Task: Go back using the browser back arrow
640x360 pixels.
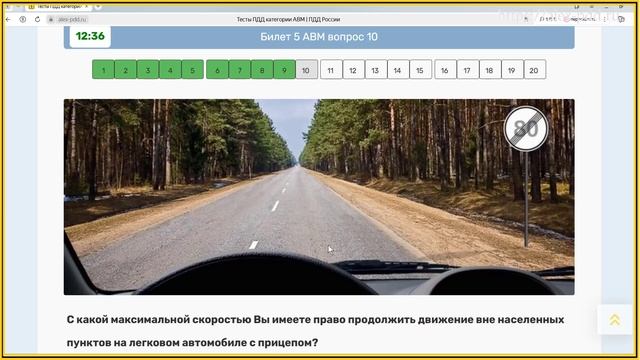Action: pyautogui.click(x=8, y=19)
